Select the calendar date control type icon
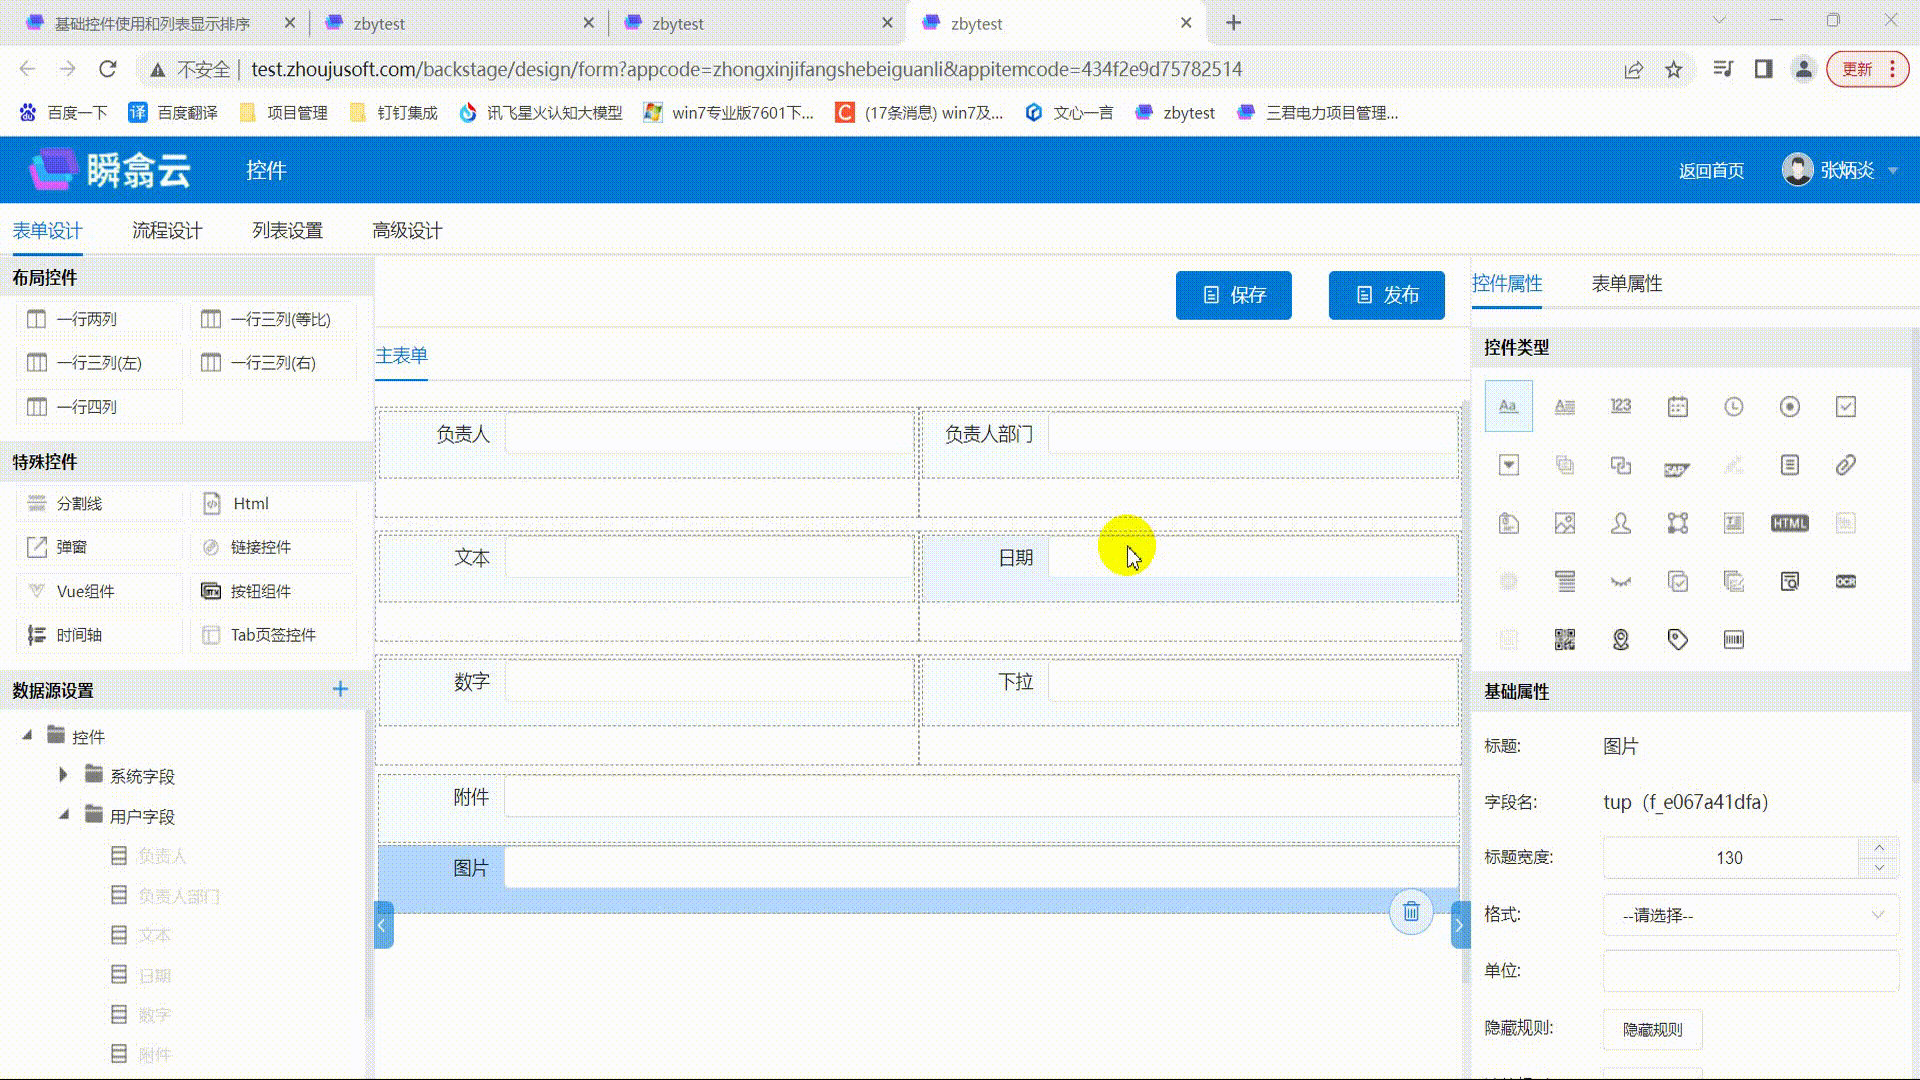This screenshot has width=1920, height=1080. pos(1678,406)
